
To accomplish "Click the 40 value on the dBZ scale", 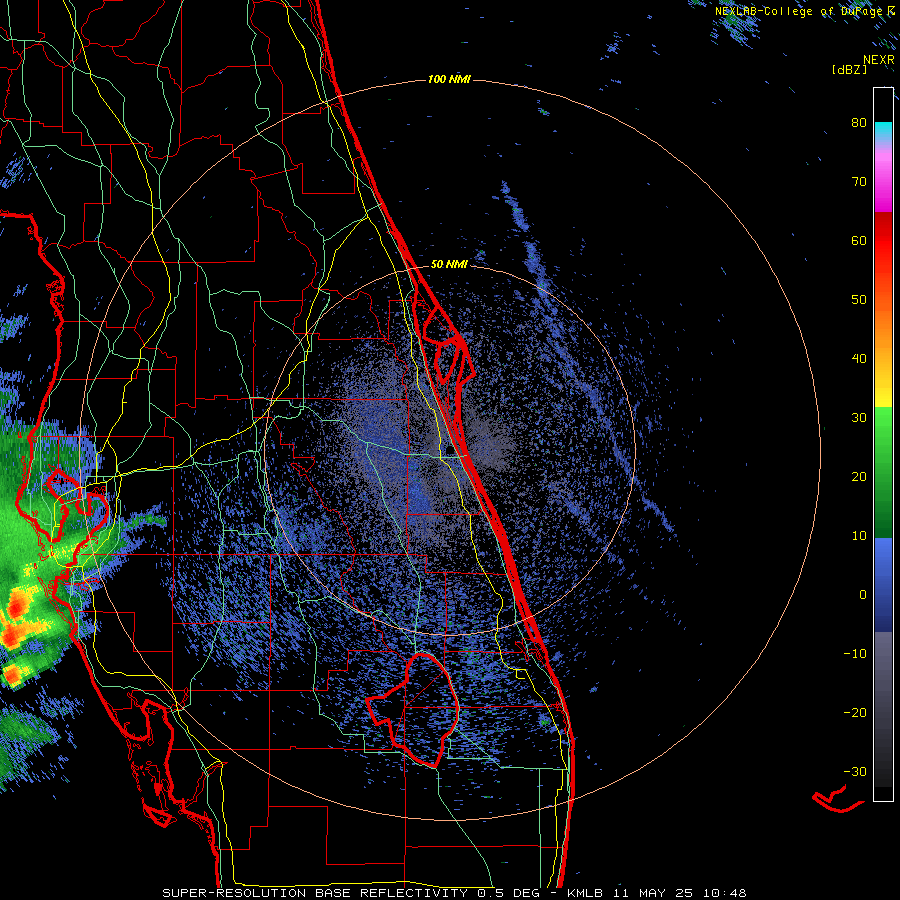I will click(859, 359).
